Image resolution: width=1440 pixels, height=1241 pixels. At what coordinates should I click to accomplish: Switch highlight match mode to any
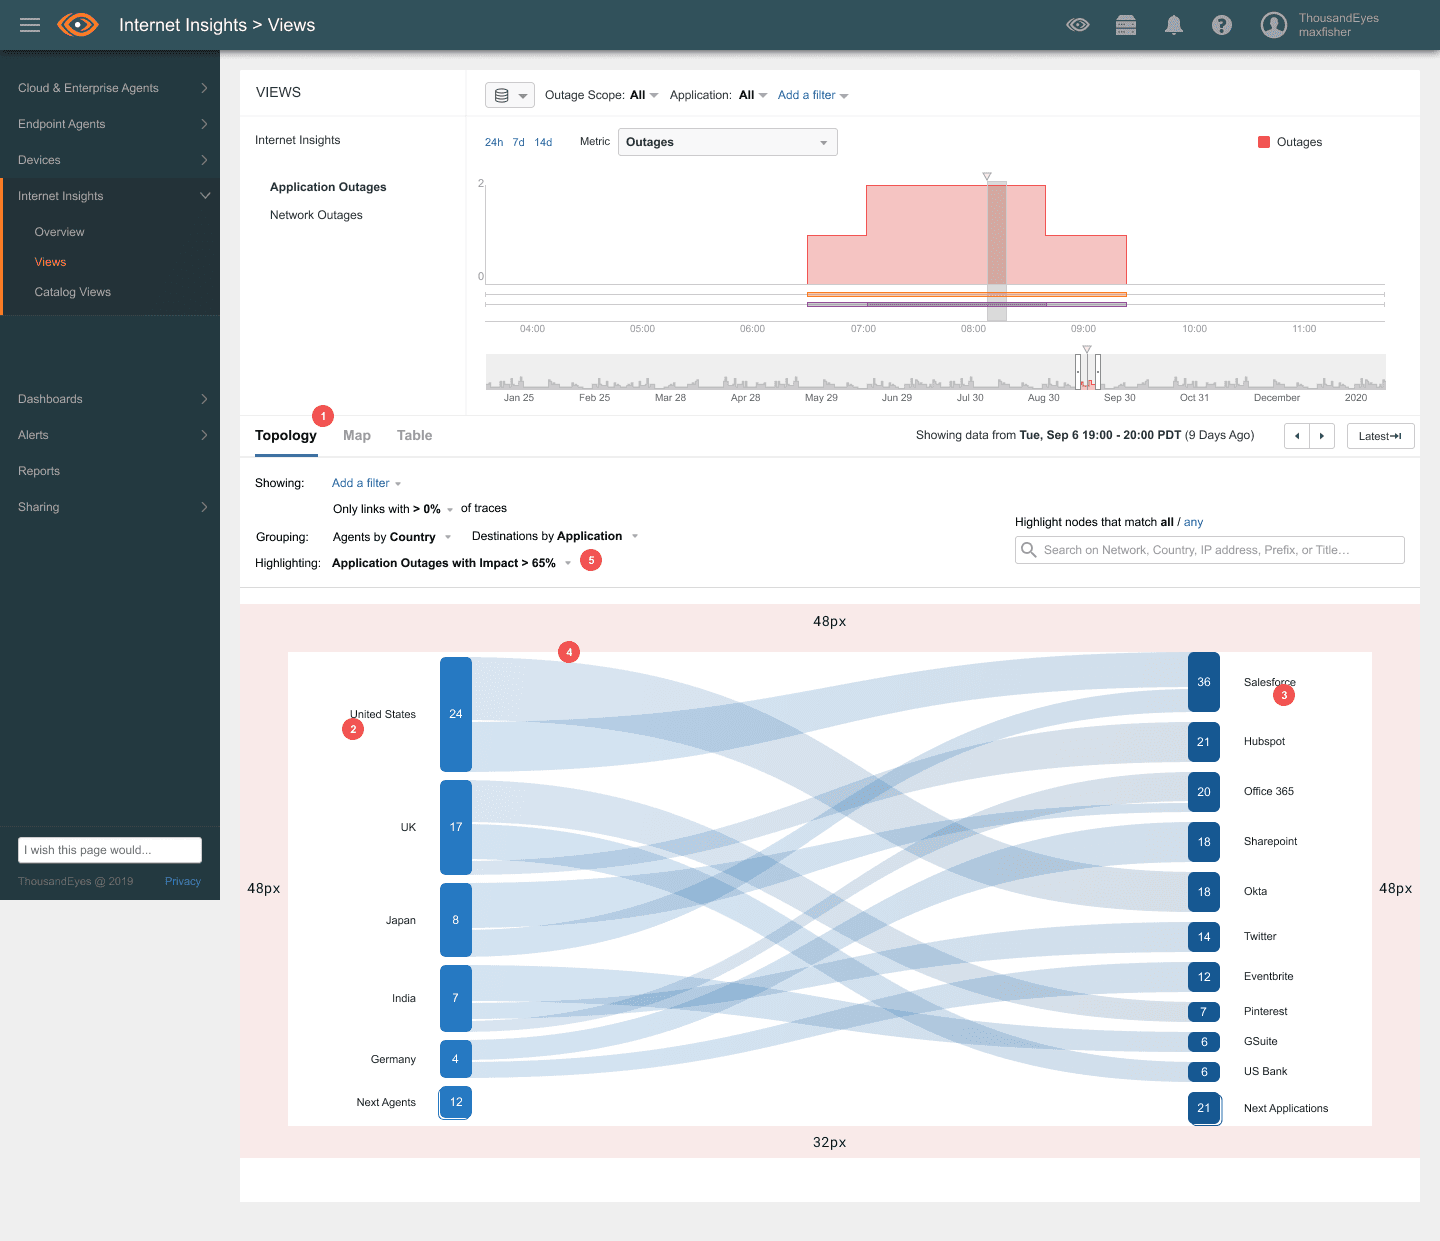coord(1193,522)
